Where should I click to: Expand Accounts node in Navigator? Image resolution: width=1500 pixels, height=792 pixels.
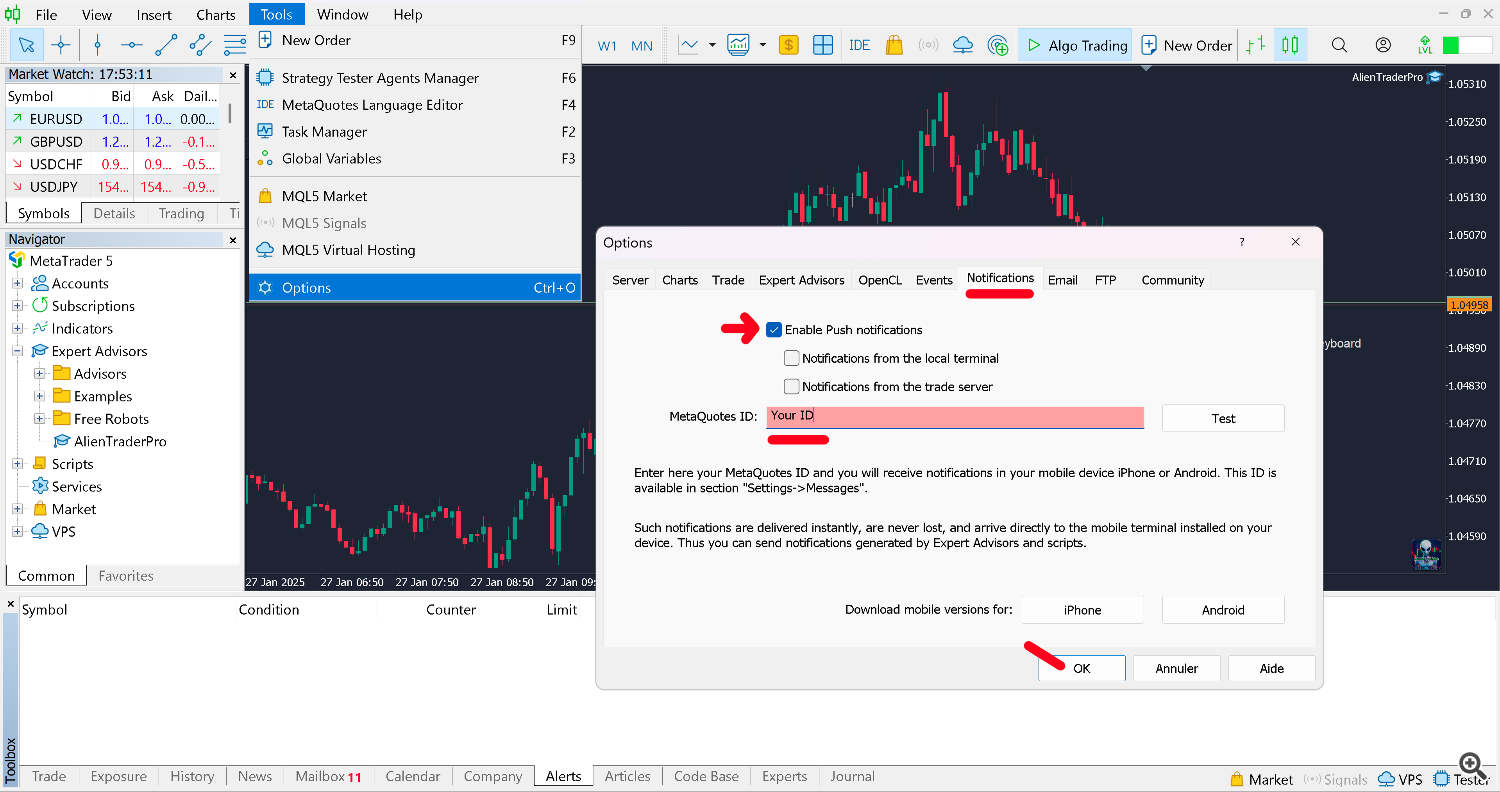pyautogui.click(x=17, y=284)
